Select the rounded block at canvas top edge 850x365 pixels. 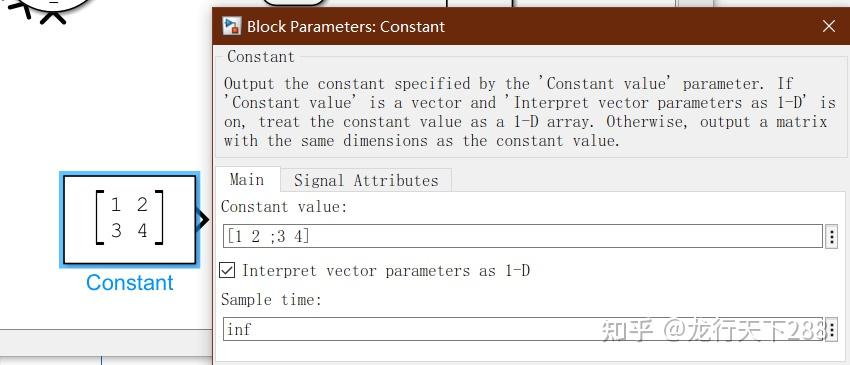[x=293, y=3]
